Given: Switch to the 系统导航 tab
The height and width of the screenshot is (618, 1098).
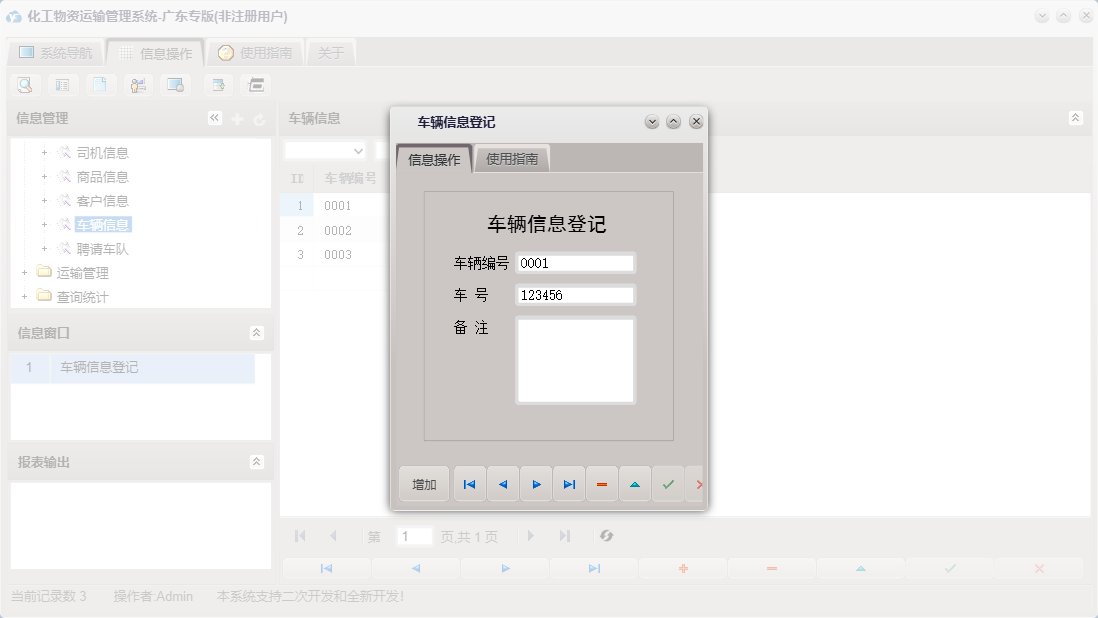Looking at the screenshot, I should pyautogui.click(x=56, y=52).
